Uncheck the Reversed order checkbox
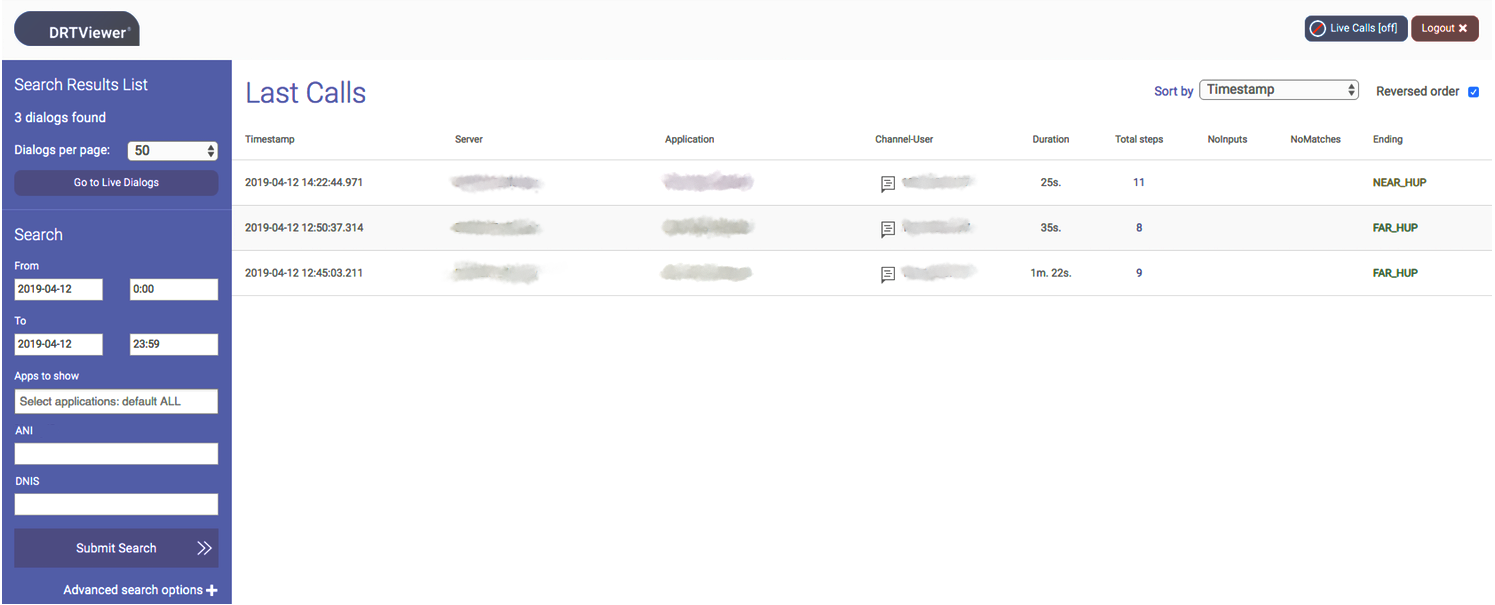Screen dimensions: 1495x605 (1473, 91)
